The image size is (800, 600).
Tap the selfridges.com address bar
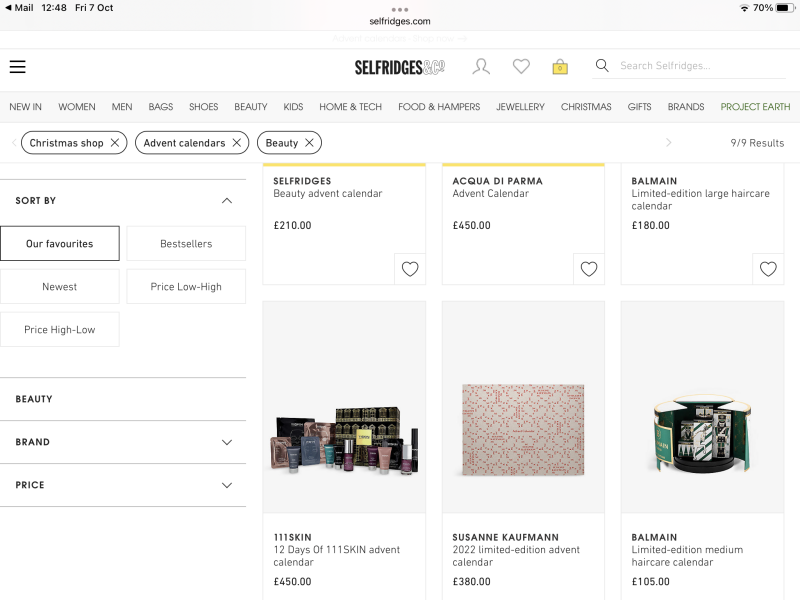(399, 21)
